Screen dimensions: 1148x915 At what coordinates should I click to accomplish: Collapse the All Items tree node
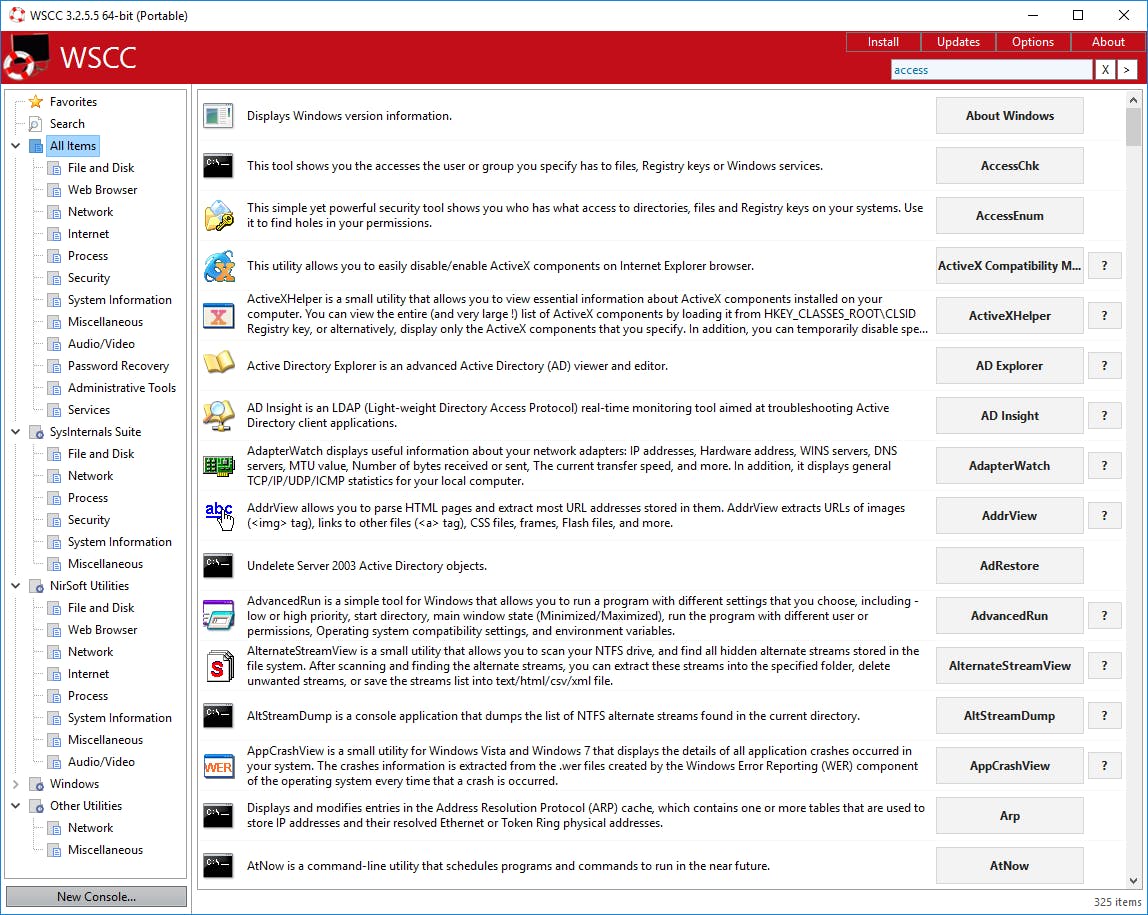[x=15, y=146]
